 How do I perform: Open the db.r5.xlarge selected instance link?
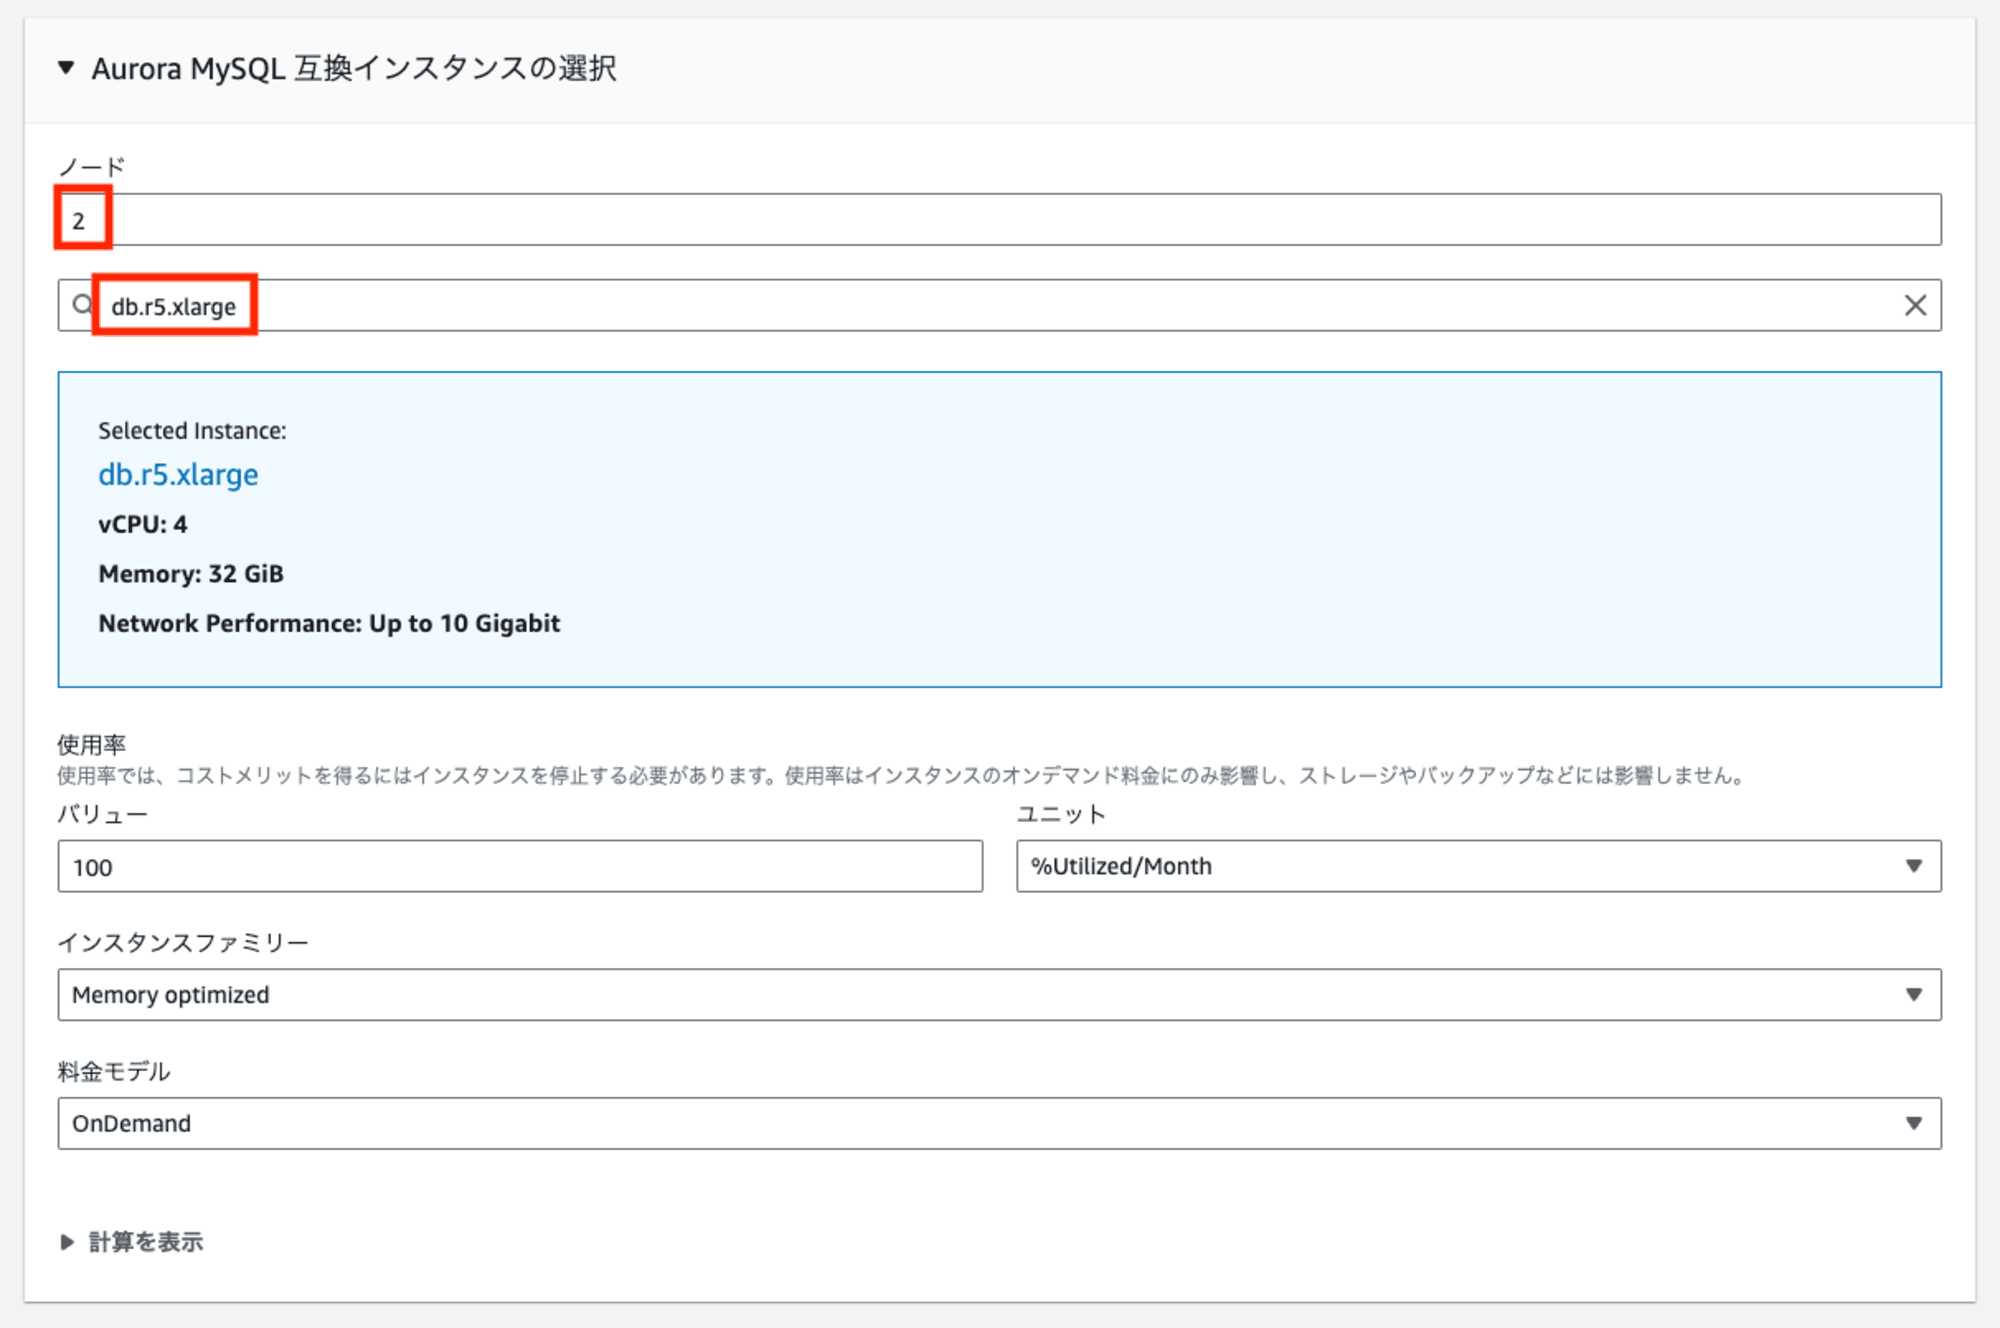[x=178, y=474]
